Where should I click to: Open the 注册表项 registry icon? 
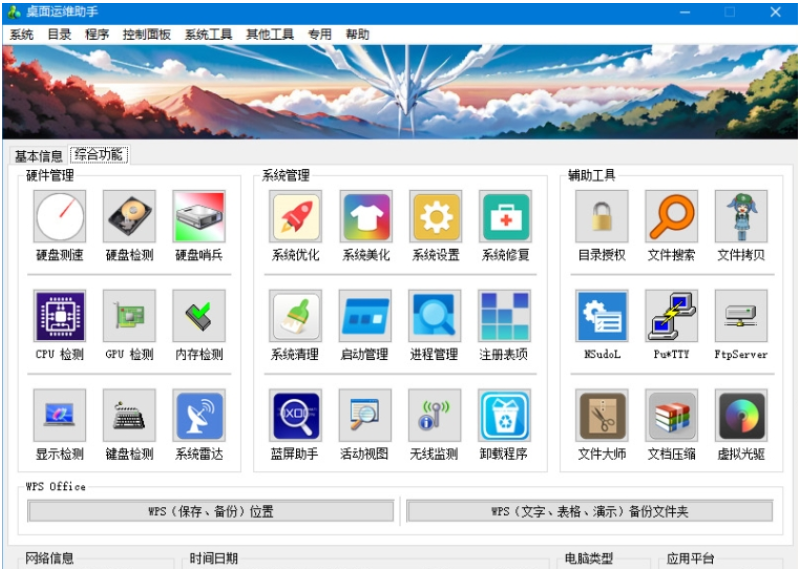tap(505, 316)
